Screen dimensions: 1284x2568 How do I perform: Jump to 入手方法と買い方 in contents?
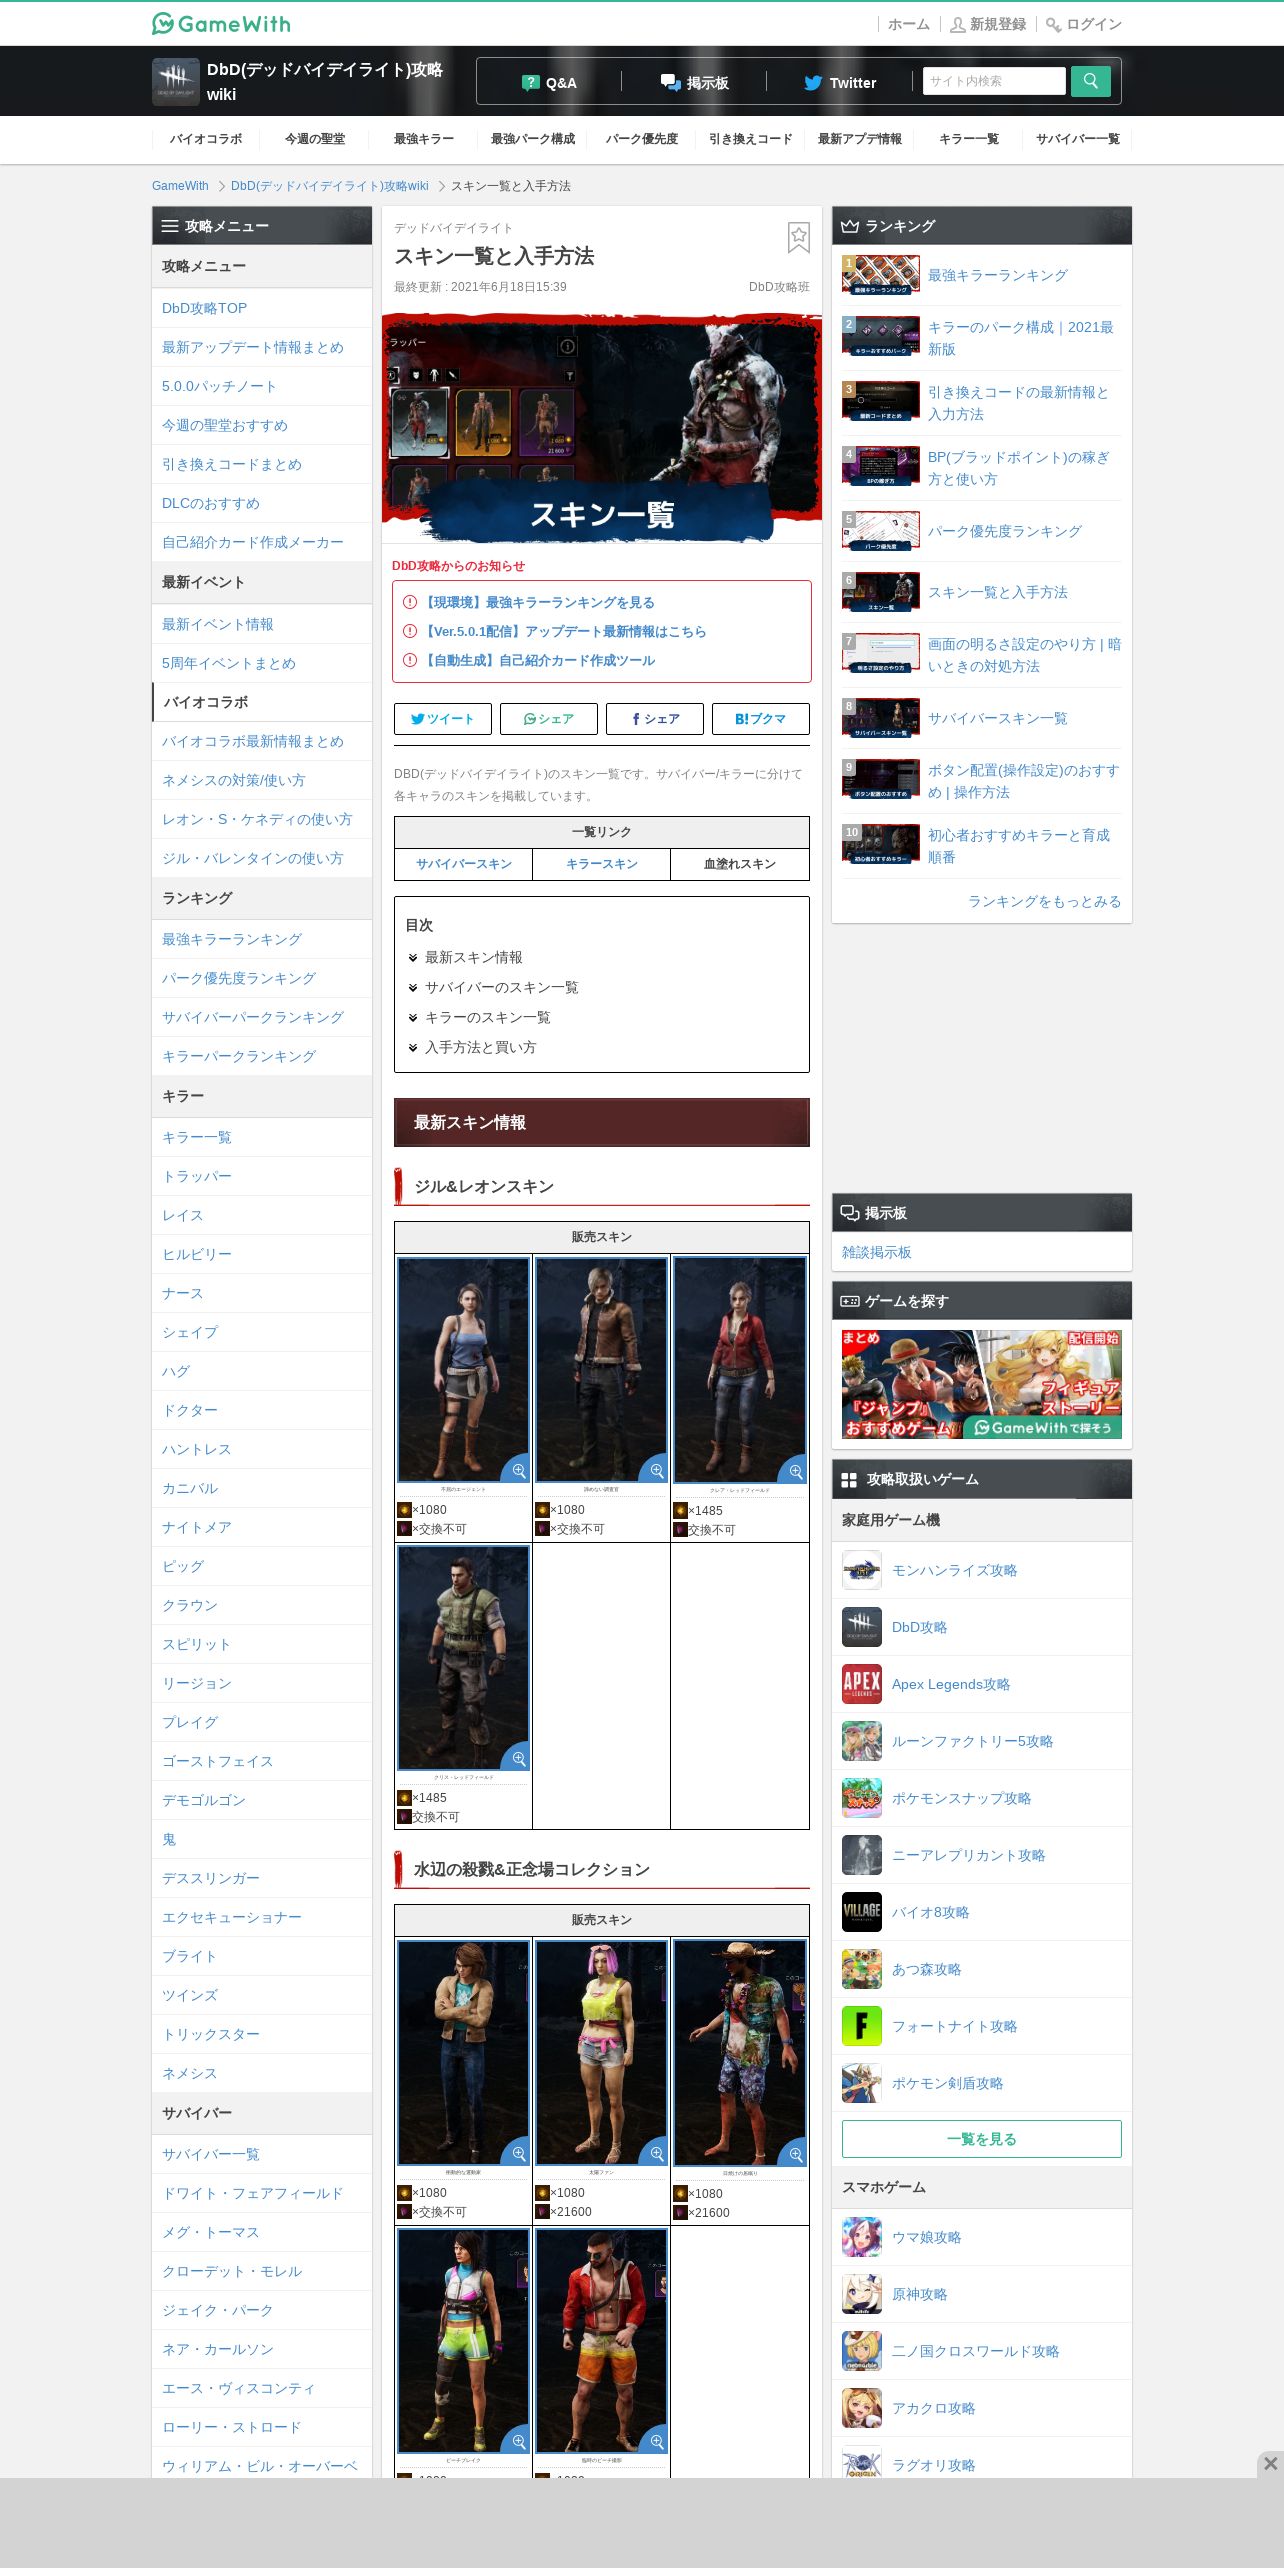pyautogui.click(x=480, y=1047)
